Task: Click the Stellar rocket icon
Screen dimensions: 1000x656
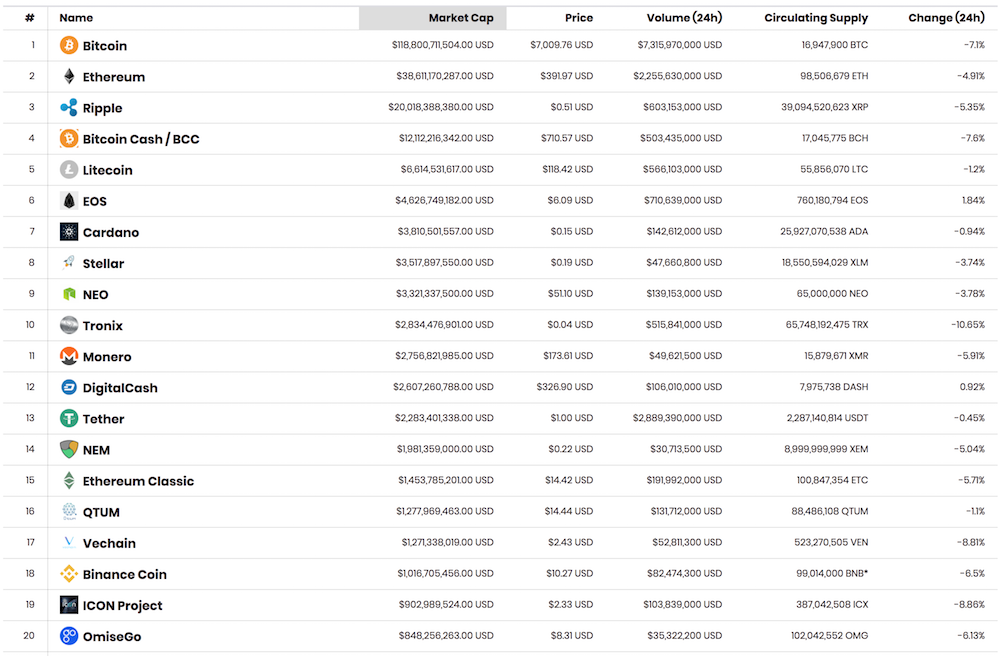Action: pyautogui.click(x=69, y=263)
